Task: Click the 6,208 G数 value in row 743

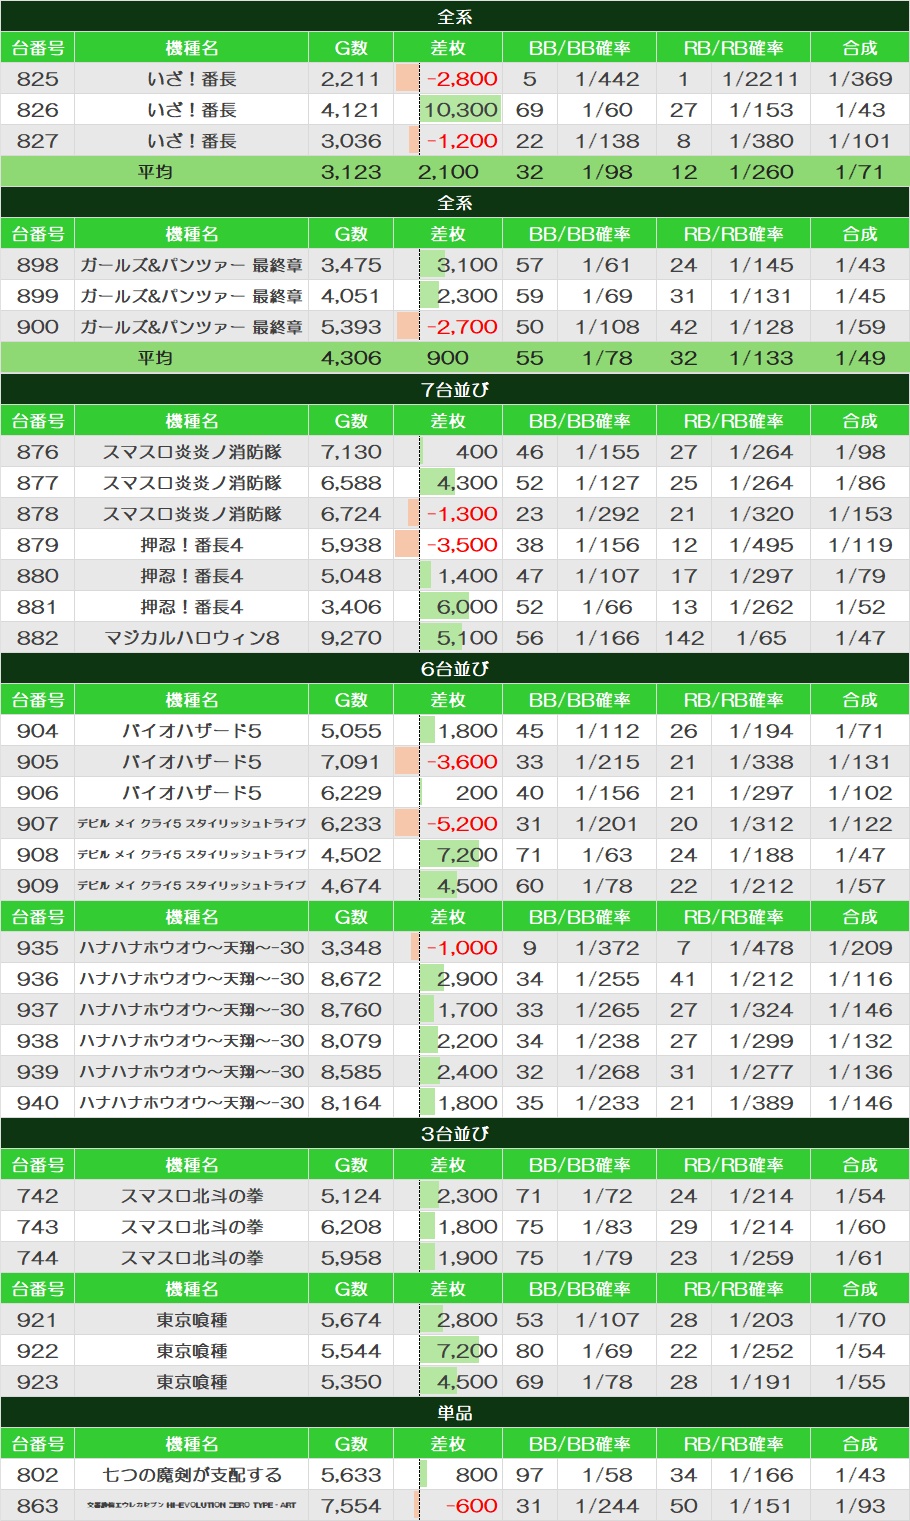Action: (x=351, y=1227)
